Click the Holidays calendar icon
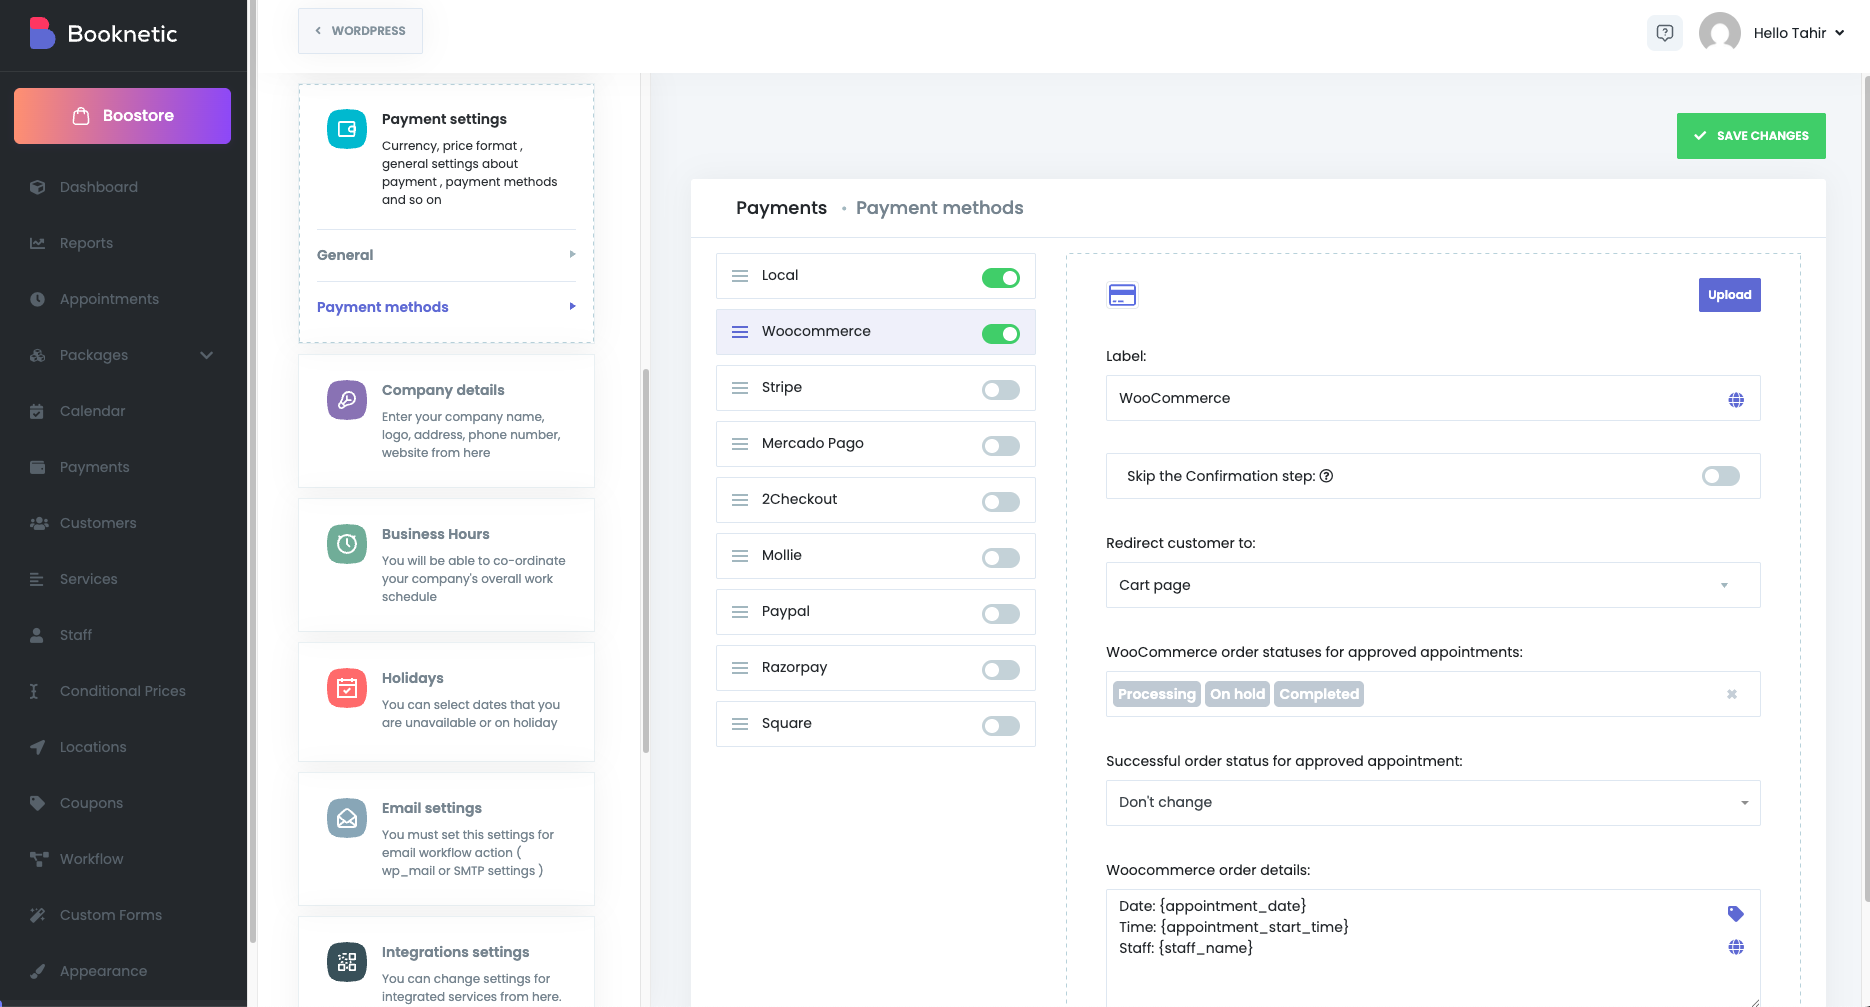1870x1007 pixels. pyautogui.click(x=347, y=688)
